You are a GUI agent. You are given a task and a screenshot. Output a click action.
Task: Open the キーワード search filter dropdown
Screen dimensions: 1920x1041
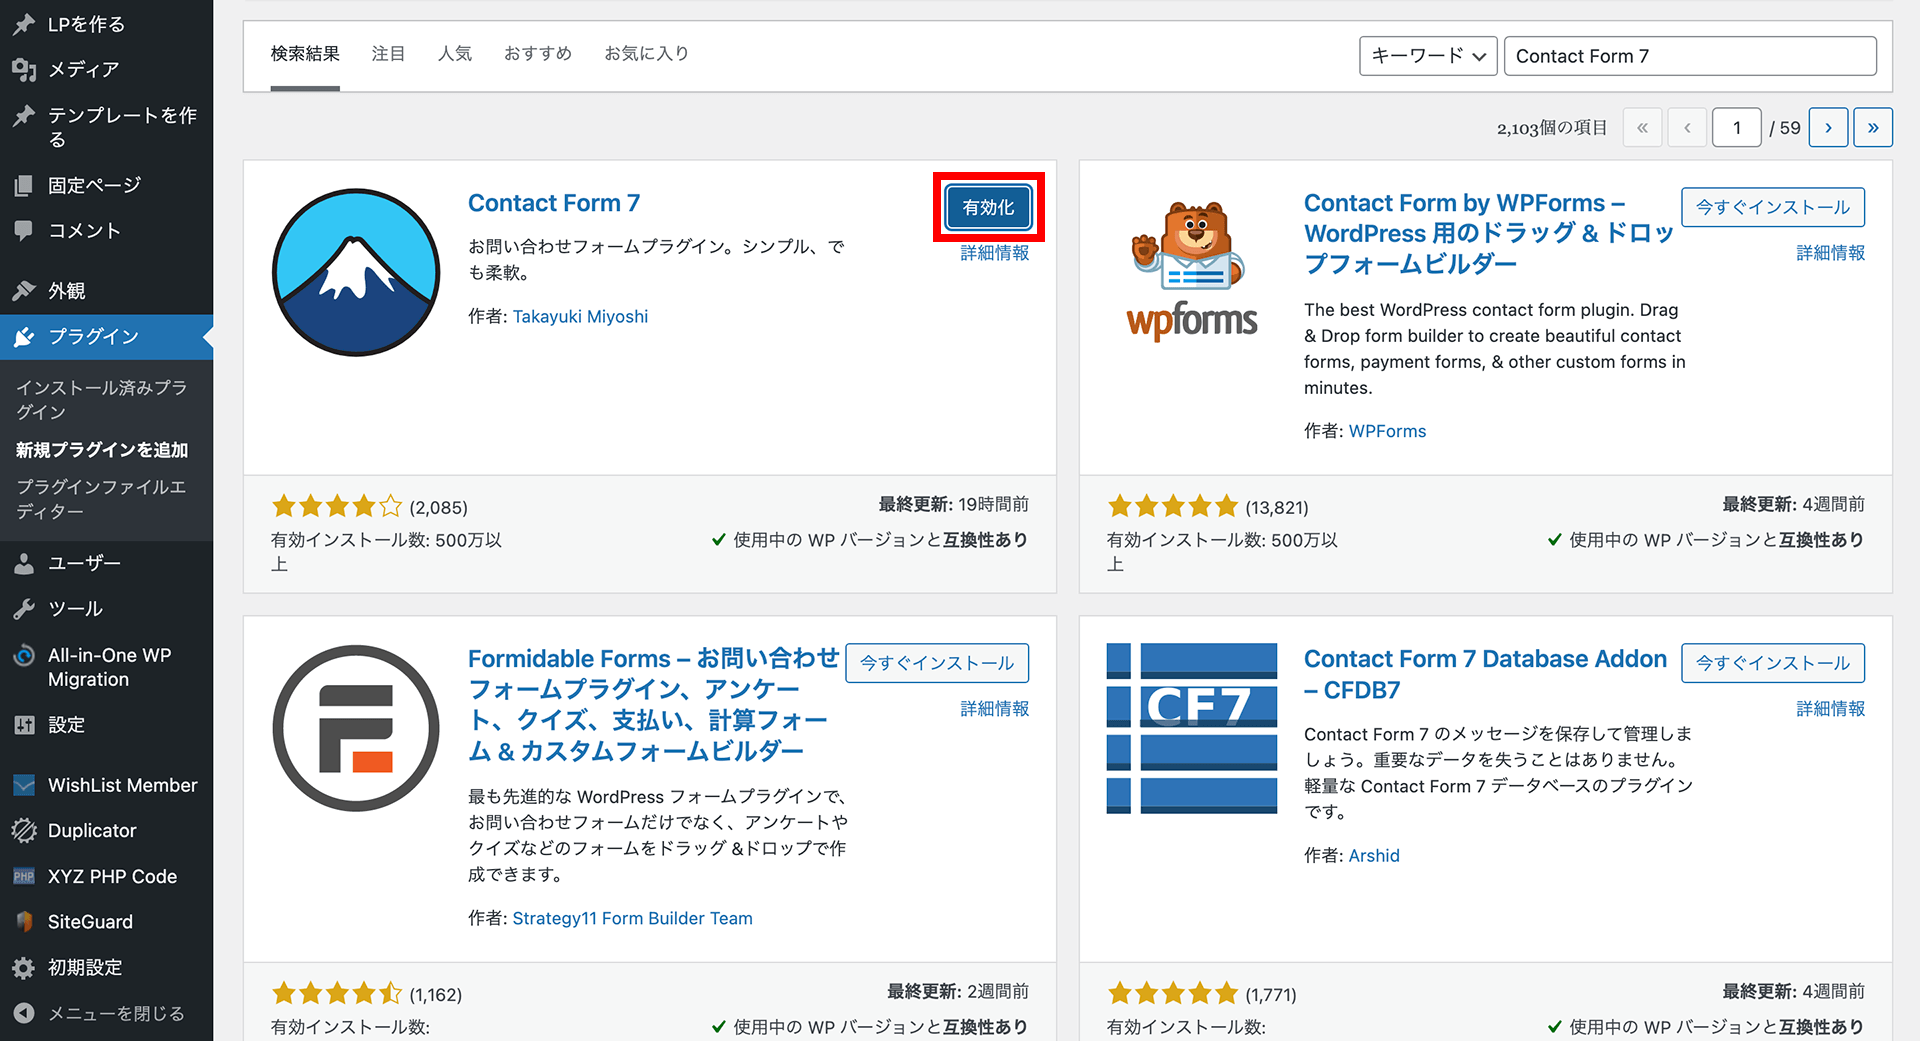pos(1428,56)
